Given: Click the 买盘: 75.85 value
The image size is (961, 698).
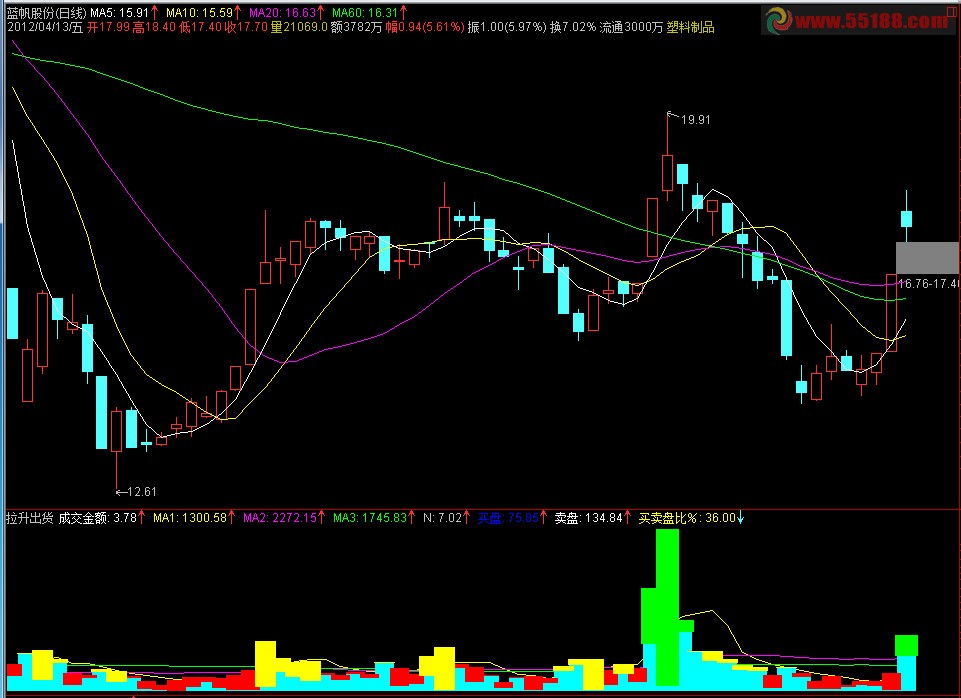Looking at the screenshot, I should pos(508,518).
